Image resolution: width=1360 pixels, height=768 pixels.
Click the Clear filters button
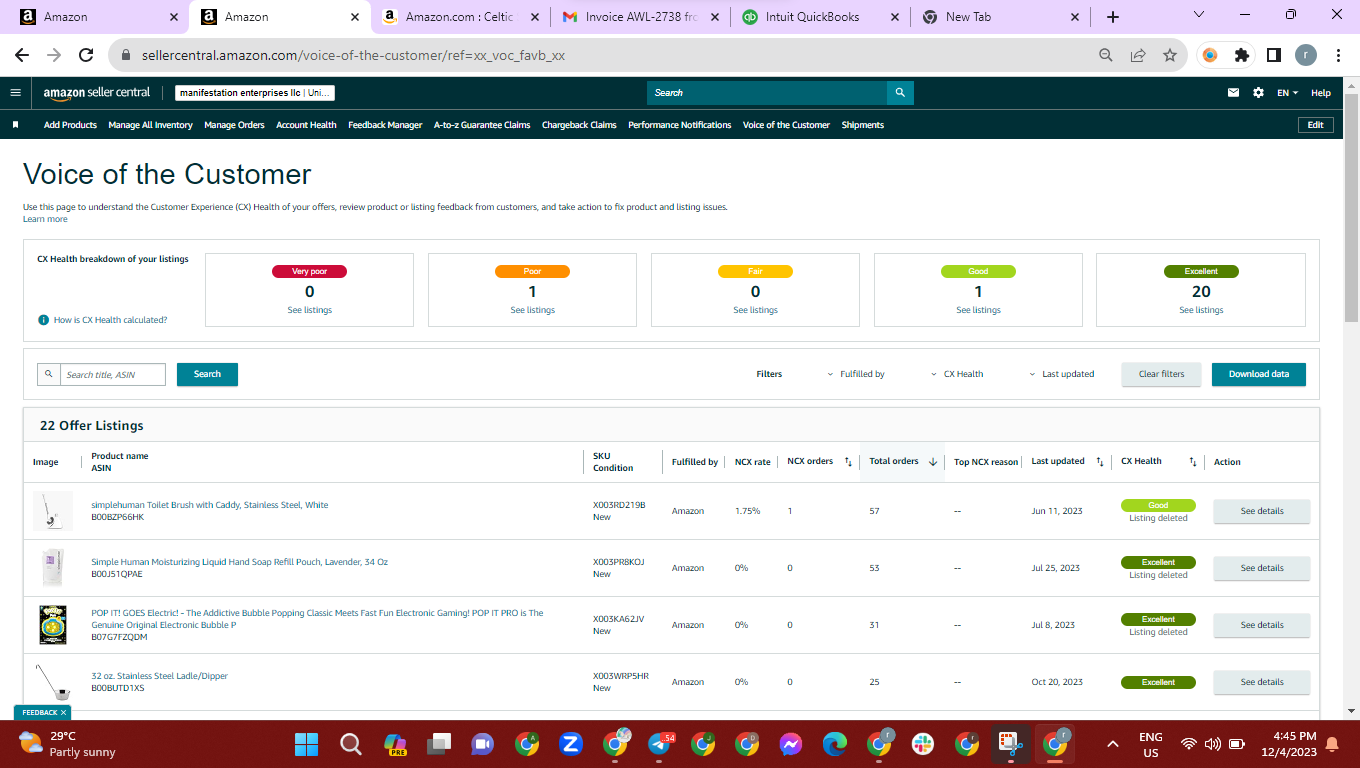tap(1161, 374)
